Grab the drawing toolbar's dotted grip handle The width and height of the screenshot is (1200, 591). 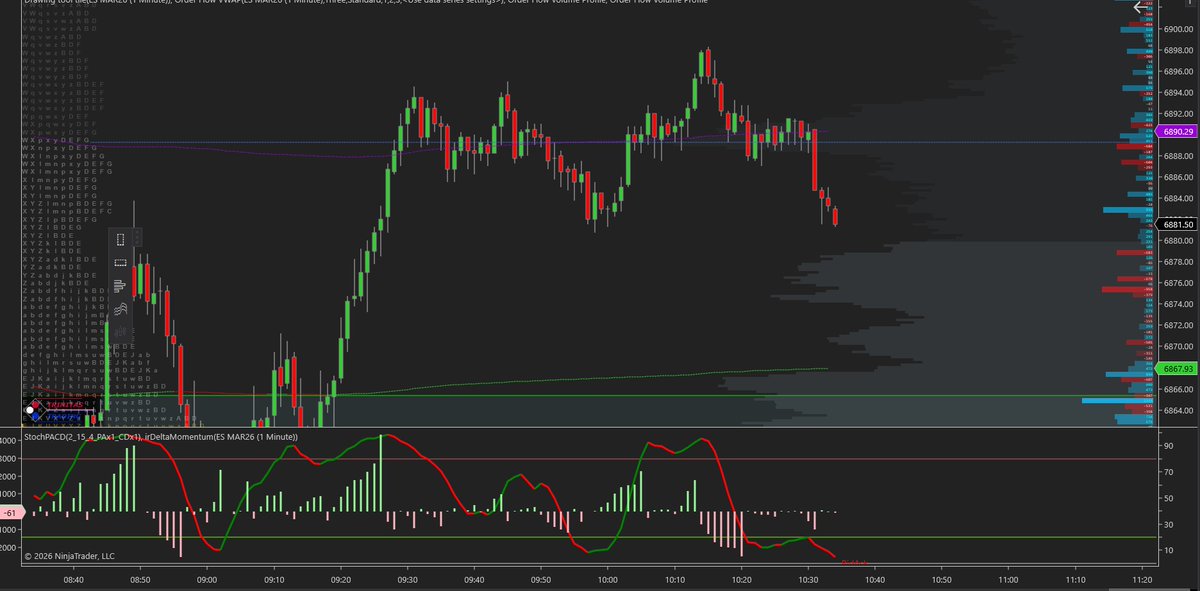[138, 238]
